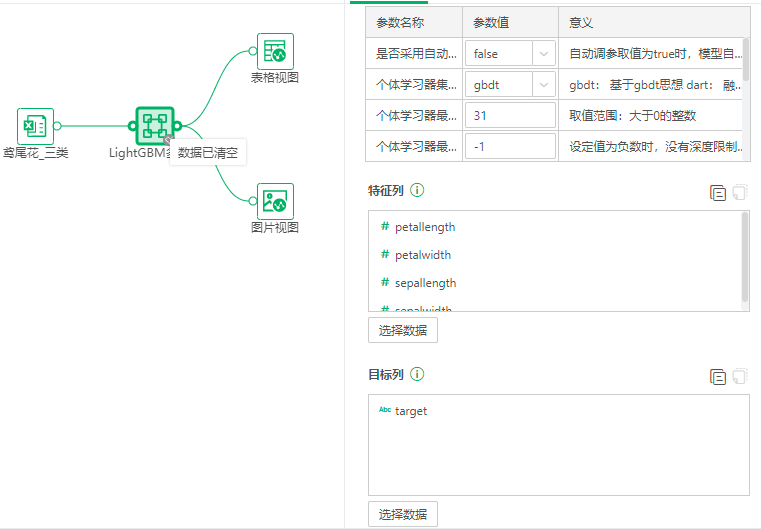Click the LightGBM algorithm node icon

tap(154, 126)
